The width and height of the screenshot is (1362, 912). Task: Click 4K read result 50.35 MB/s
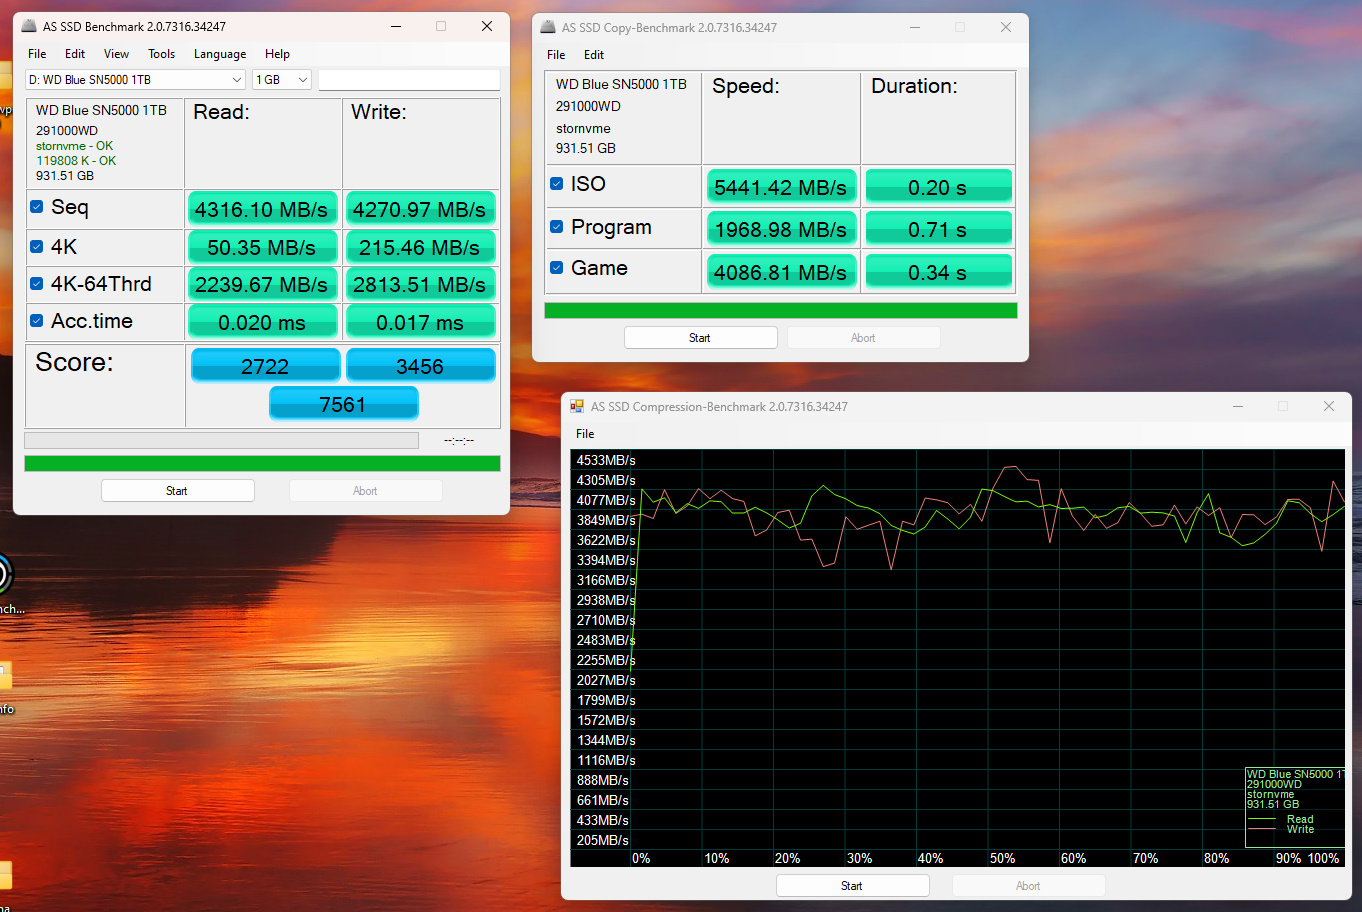pyautogui.click(x=262, y=247)
